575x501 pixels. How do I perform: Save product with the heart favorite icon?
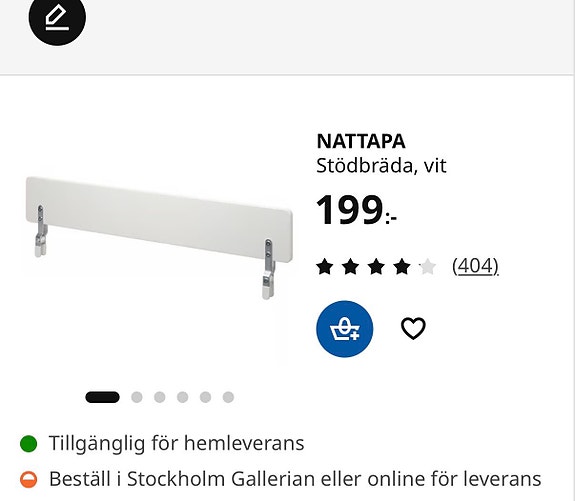[413, 328]
